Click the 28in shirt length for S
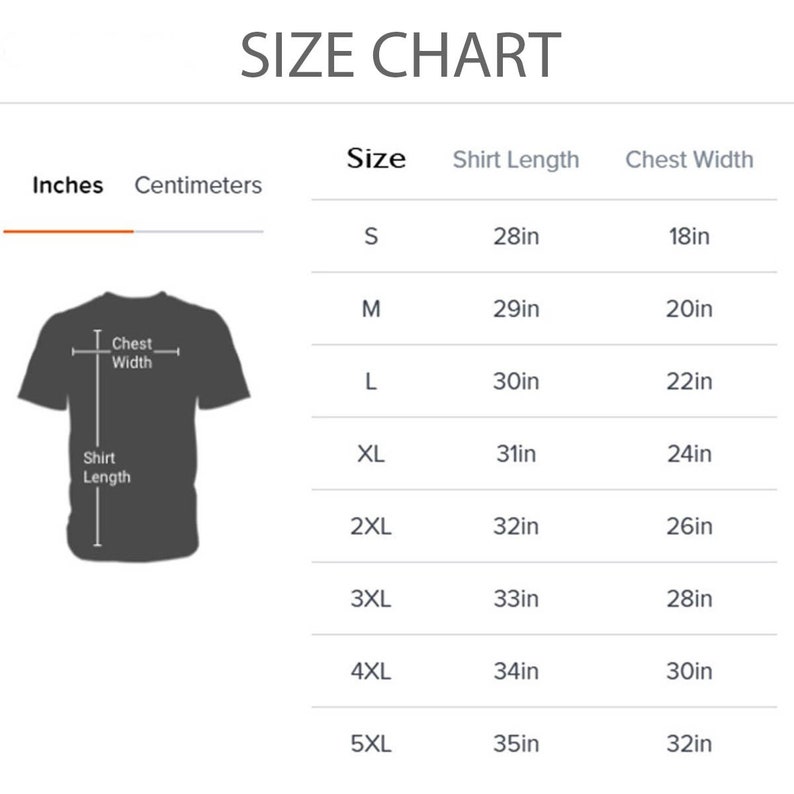 516,236
